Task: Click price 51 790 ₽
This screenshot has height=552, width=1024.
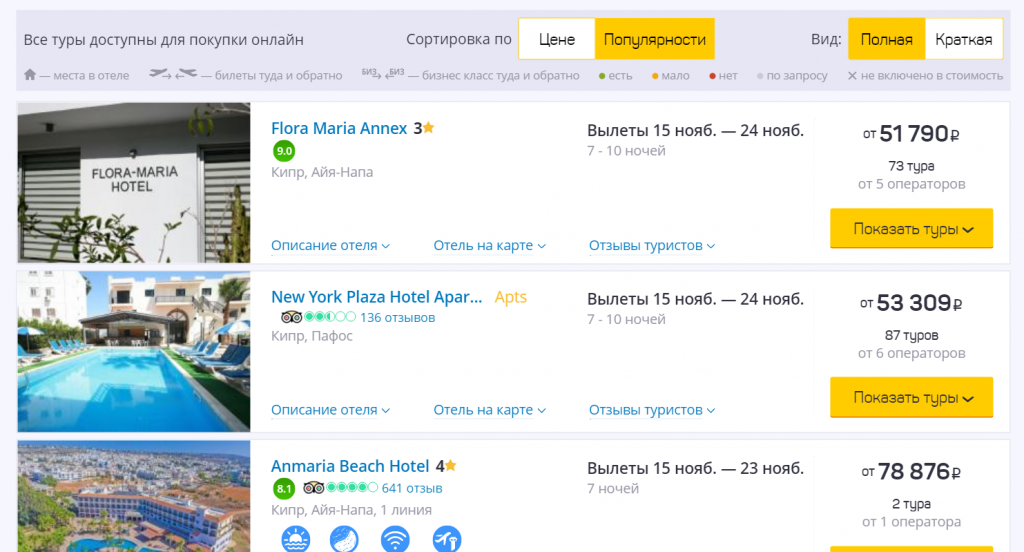Action: click(911, 134)
